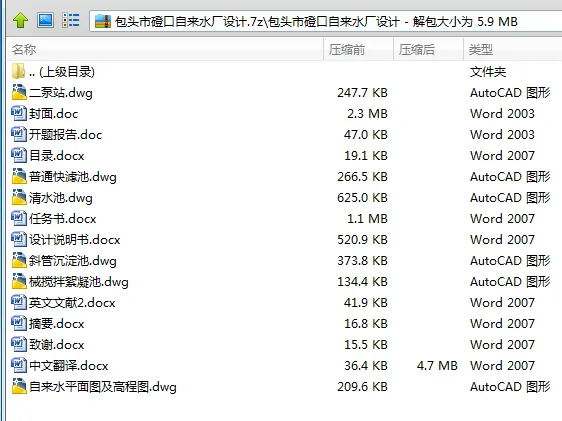562x421 pixels.
Task: Click Word 2003 type in 封面.doc row
Action: pyautogui.click(x=503, y=114)
